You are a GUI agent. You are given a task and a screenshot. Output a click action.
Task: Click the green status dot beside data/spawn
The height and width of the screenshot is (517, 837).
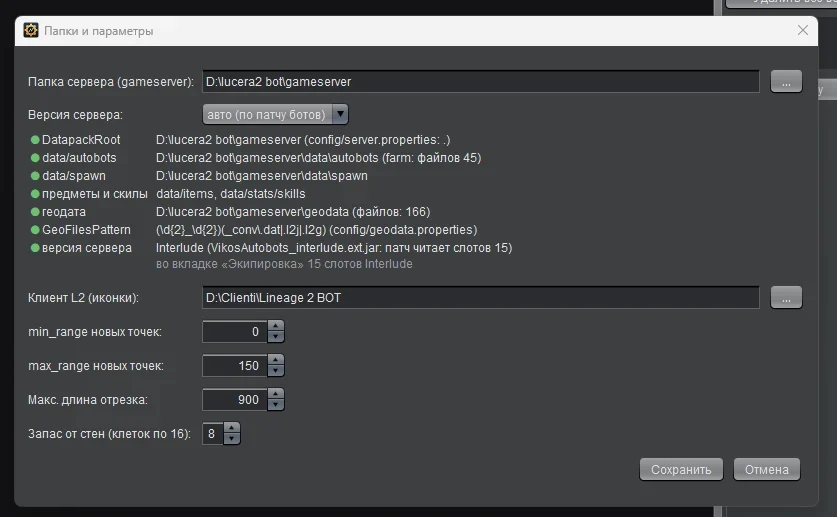(x=35, y=176)
